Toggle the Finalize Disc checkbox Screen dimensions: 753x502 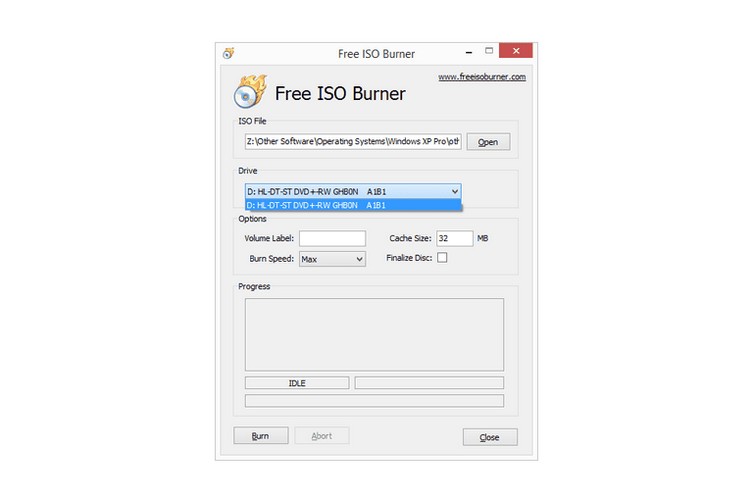442,258
